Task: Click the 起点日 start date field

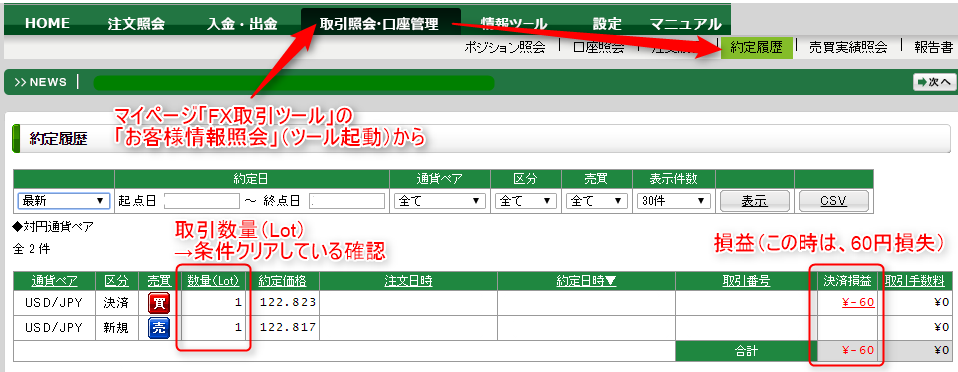Action: click(201, 200)
